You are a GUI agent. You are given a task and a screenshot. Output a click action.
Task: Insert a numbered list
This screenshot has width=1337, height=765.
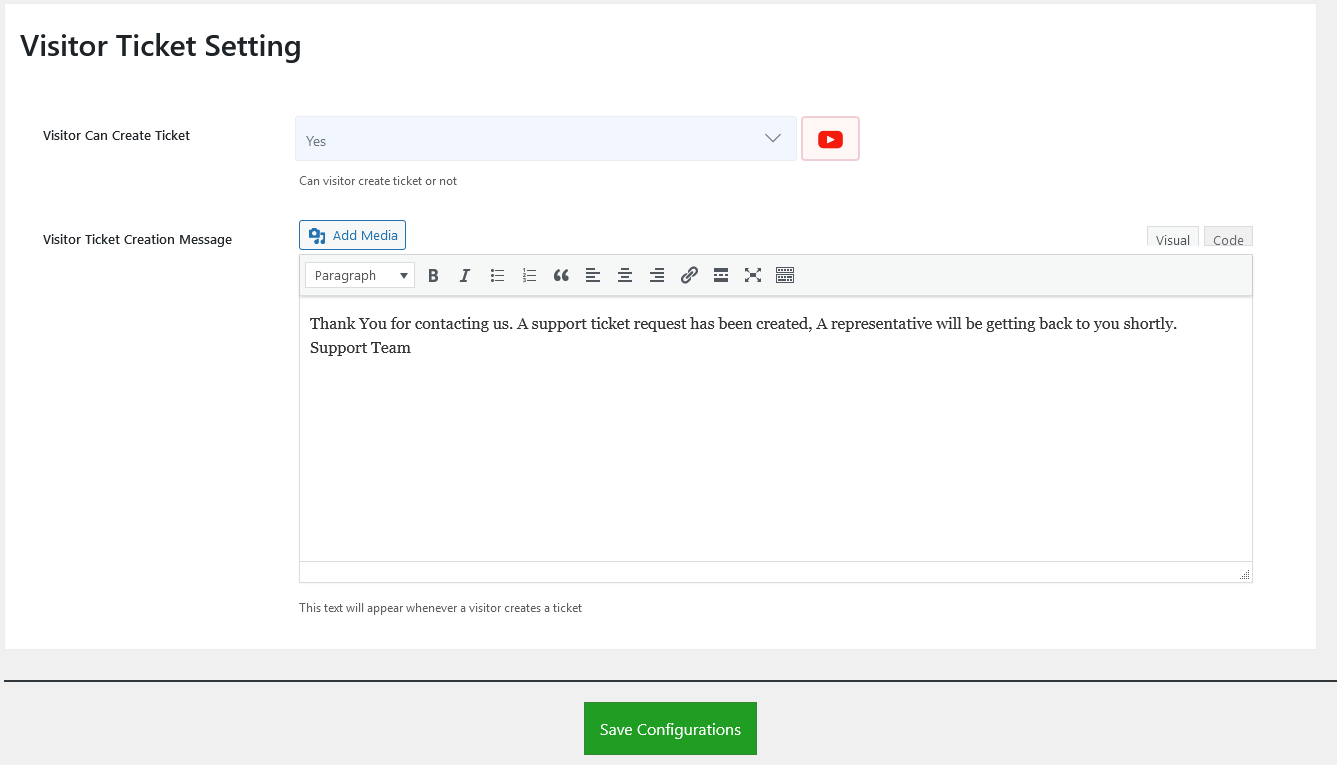(x=529, y=276)
